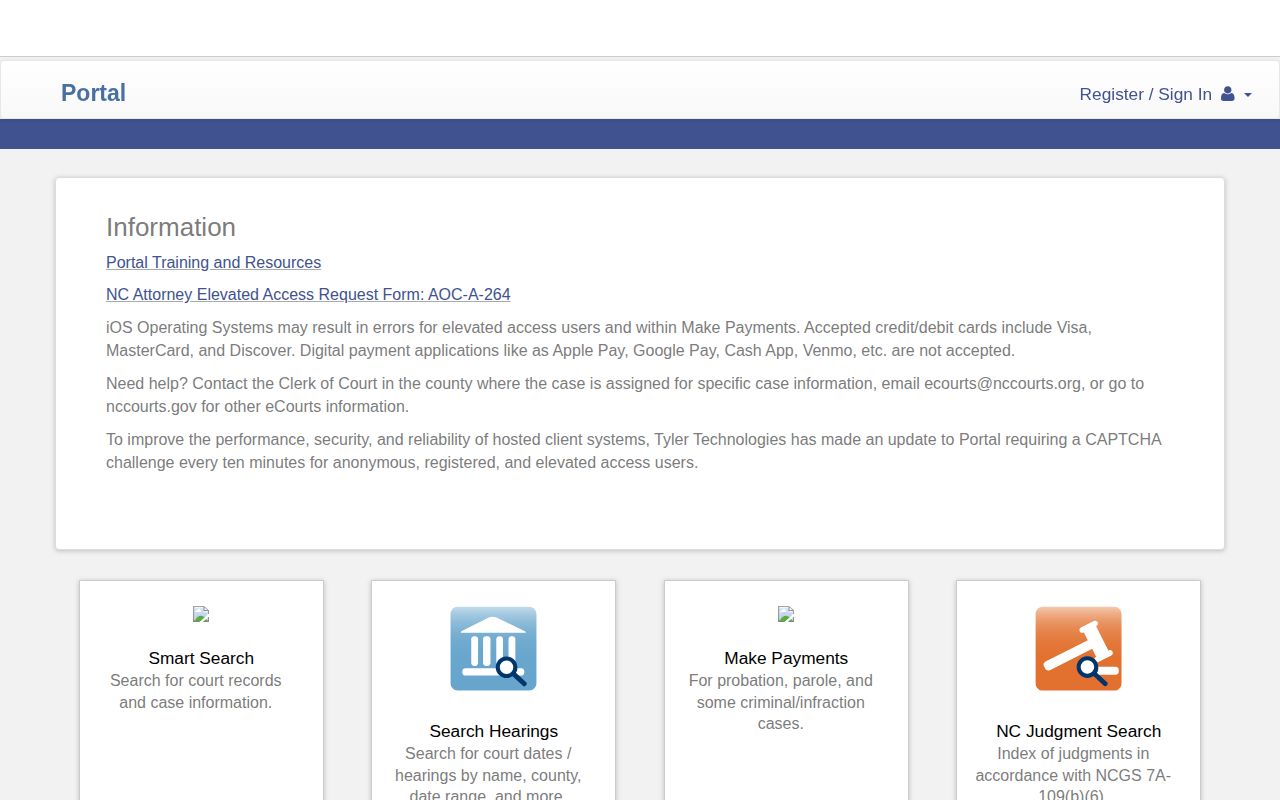This screenshot has height=800, width=1280.
Task: Click the iOS Operating Systems notice paragraph
Action: click(599, 339)
